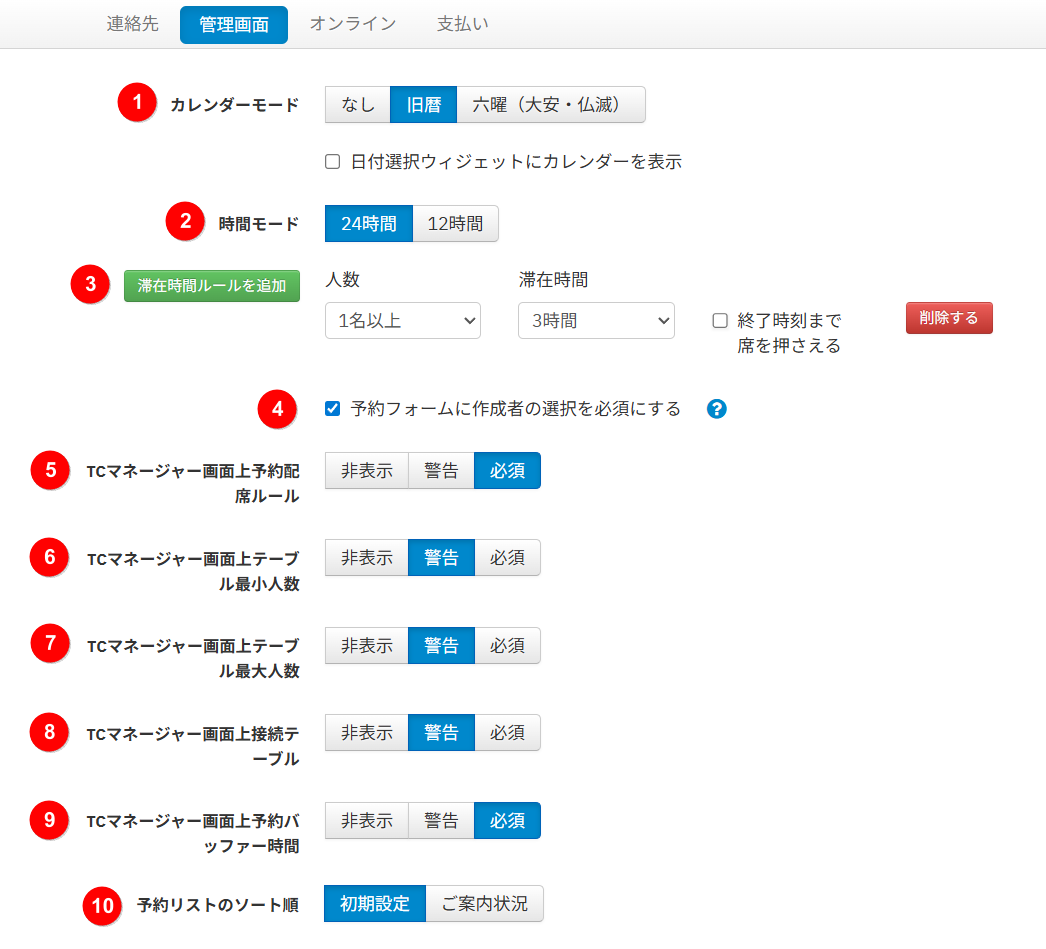1046x949 pixels.
Task: Click the red 削除する button
Action: 949,318
